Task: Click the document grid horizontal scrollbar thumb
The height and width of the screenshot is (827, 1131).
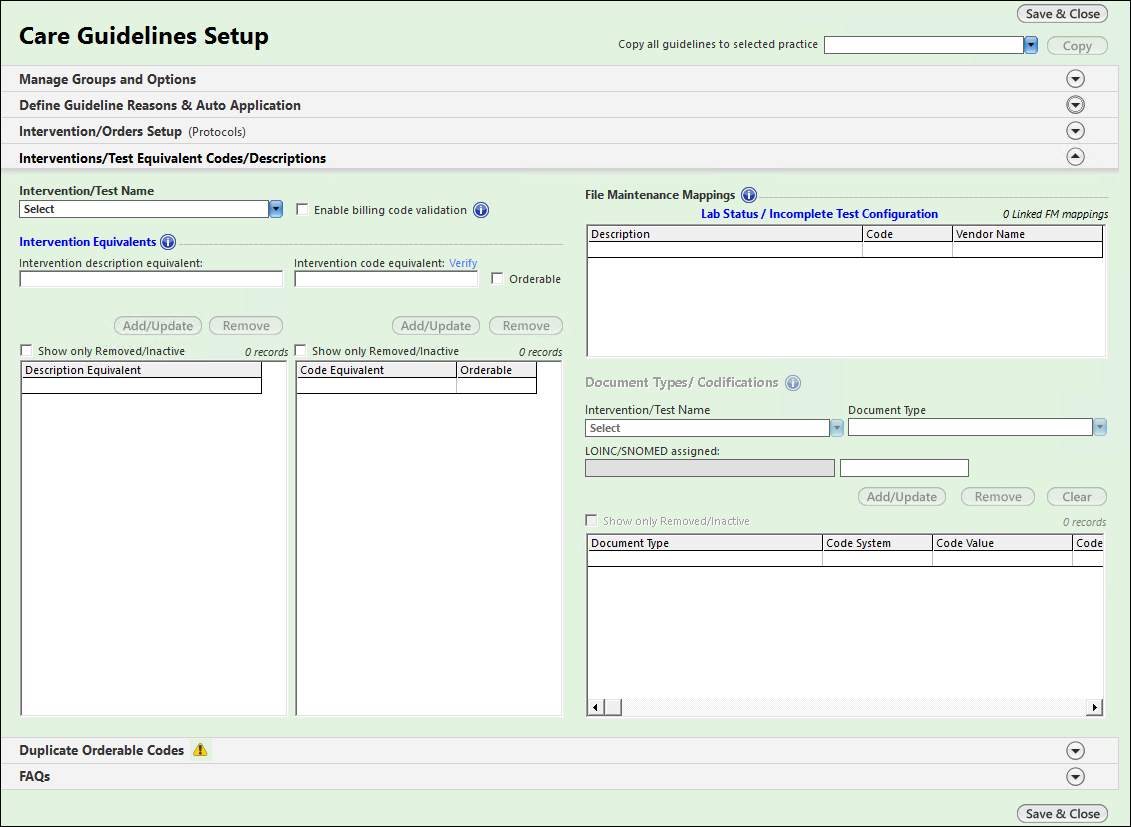Action: click(612, 707)
